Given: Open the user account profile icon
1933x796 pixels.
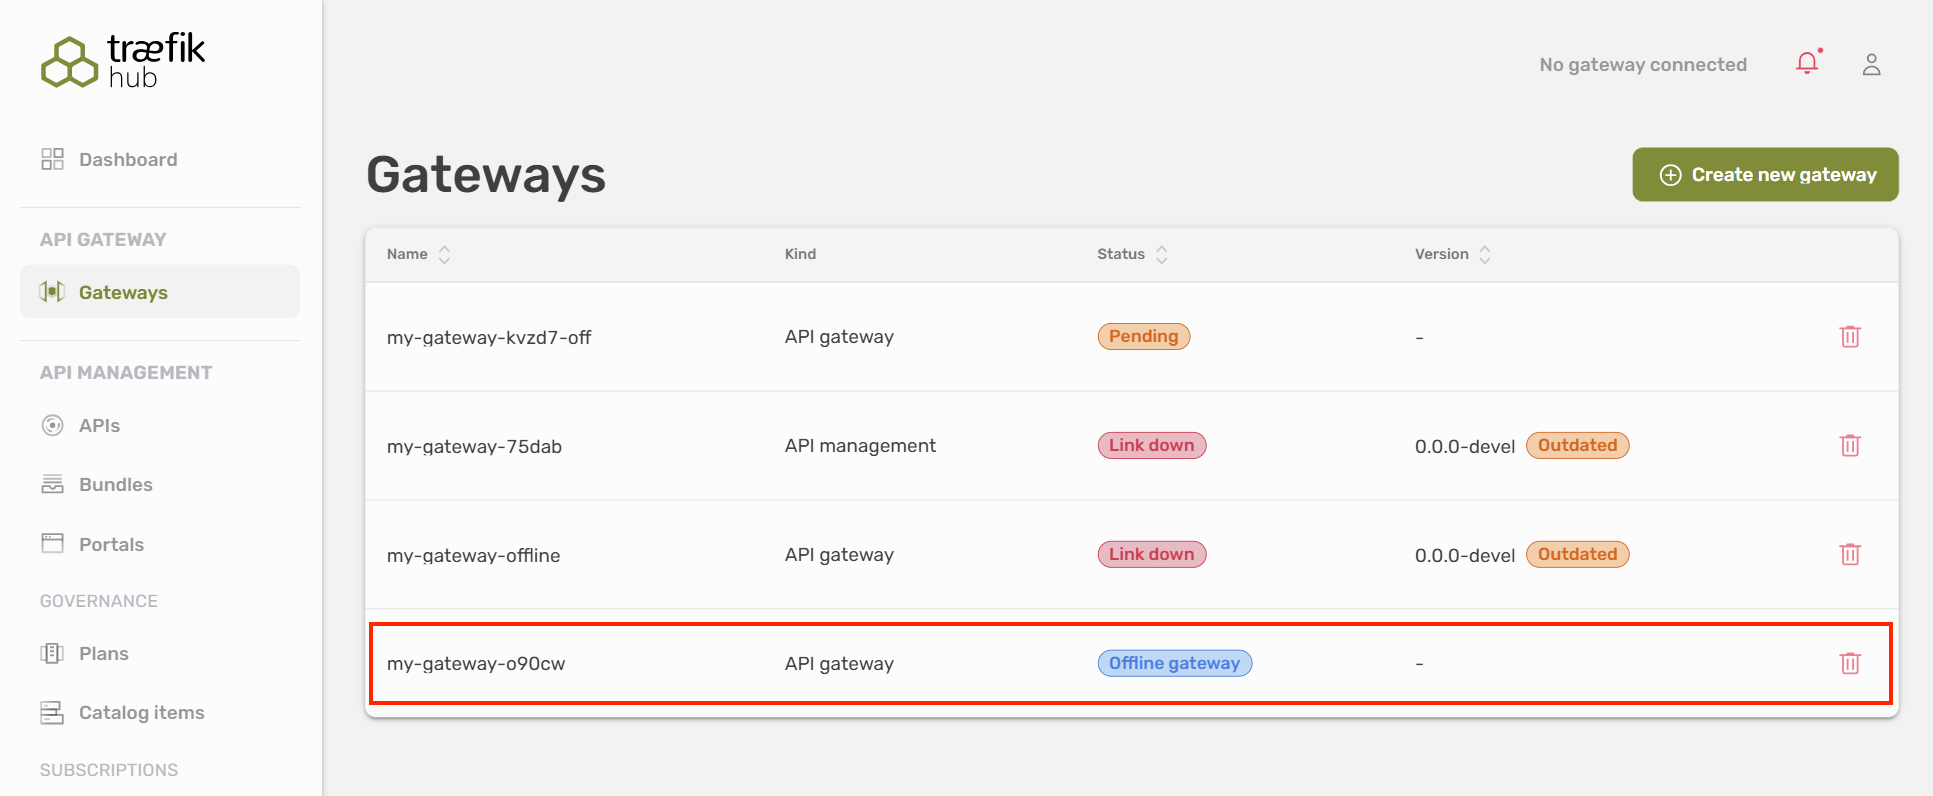Looking at the screenshot, I should pos(1871,65).
